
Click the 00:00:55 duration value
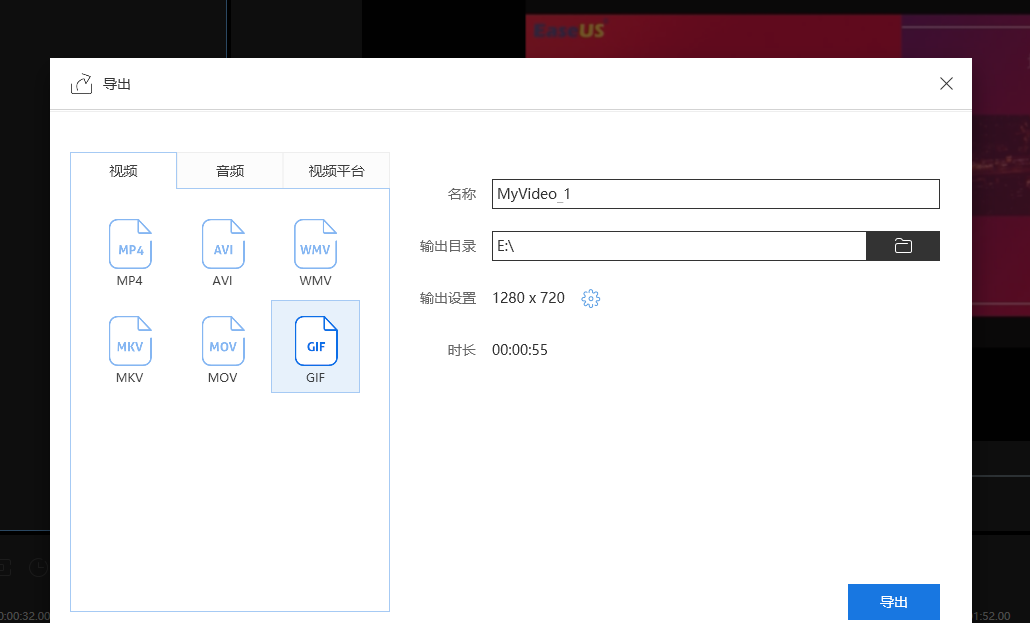pos(519,350)
